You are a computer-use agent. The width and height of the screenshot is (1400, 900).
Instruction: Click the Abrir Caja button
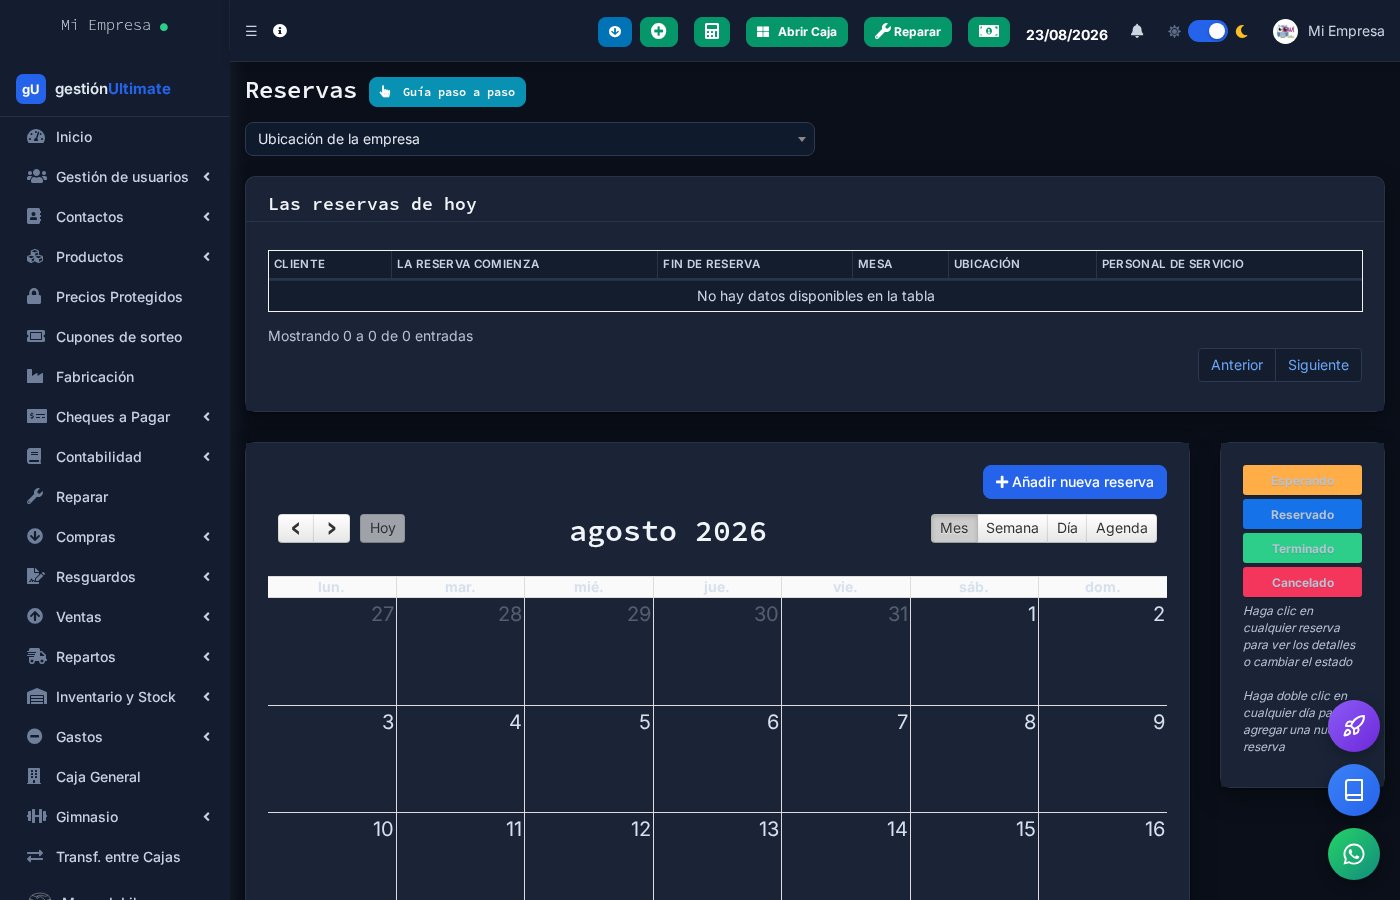[x=797, y=32]
